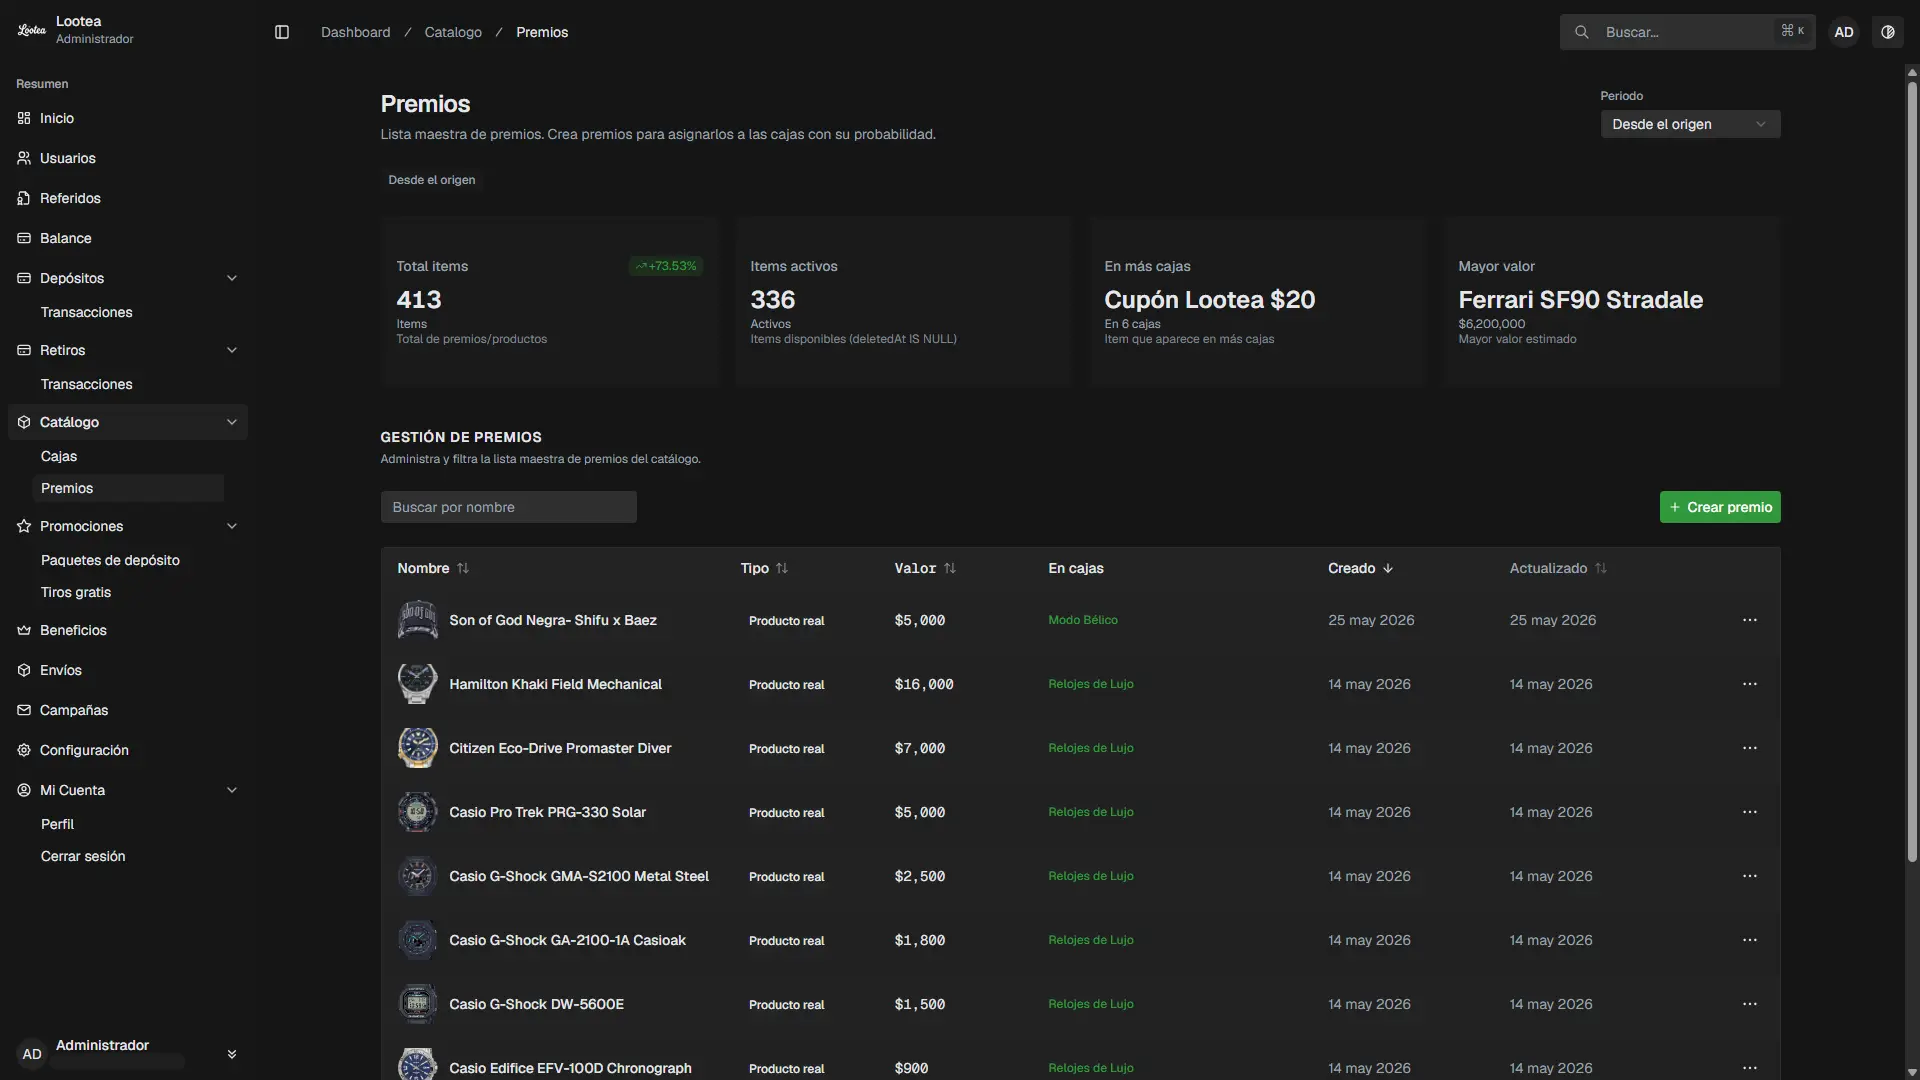Click the +73.53% trend badge
The height and width of the screenshot is (1080, 1920).
pyautogui.click(x=666, y=266)
